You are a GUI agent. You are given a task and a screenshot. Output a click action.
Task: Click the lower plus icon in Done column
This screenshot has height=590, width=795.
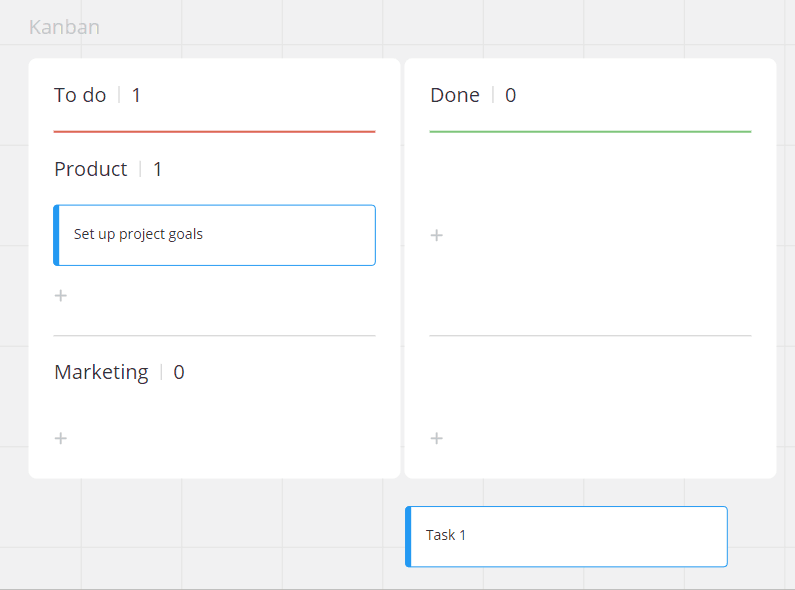[436, 438]
